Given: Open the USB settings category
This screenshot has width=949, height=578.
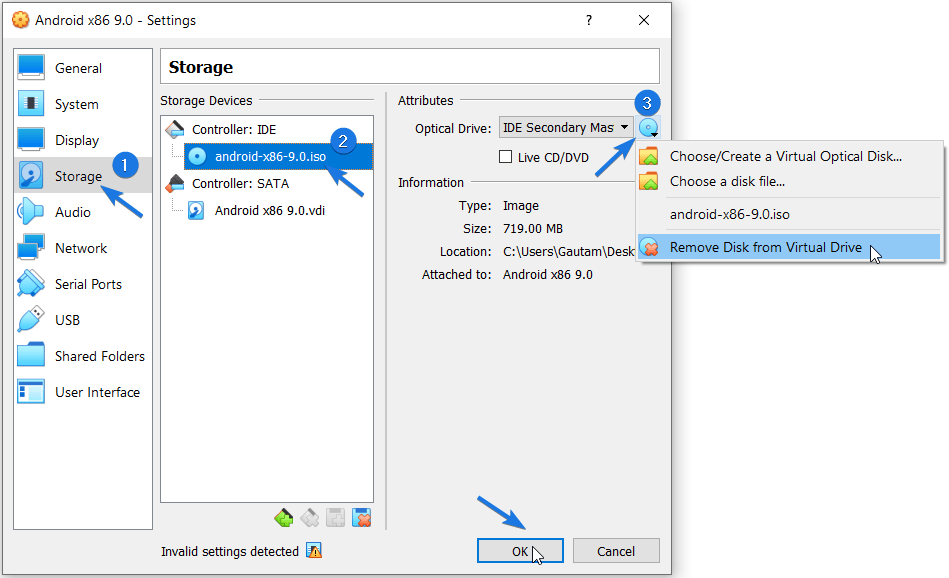Looking at the screenshot, I should tap(83, 320).
